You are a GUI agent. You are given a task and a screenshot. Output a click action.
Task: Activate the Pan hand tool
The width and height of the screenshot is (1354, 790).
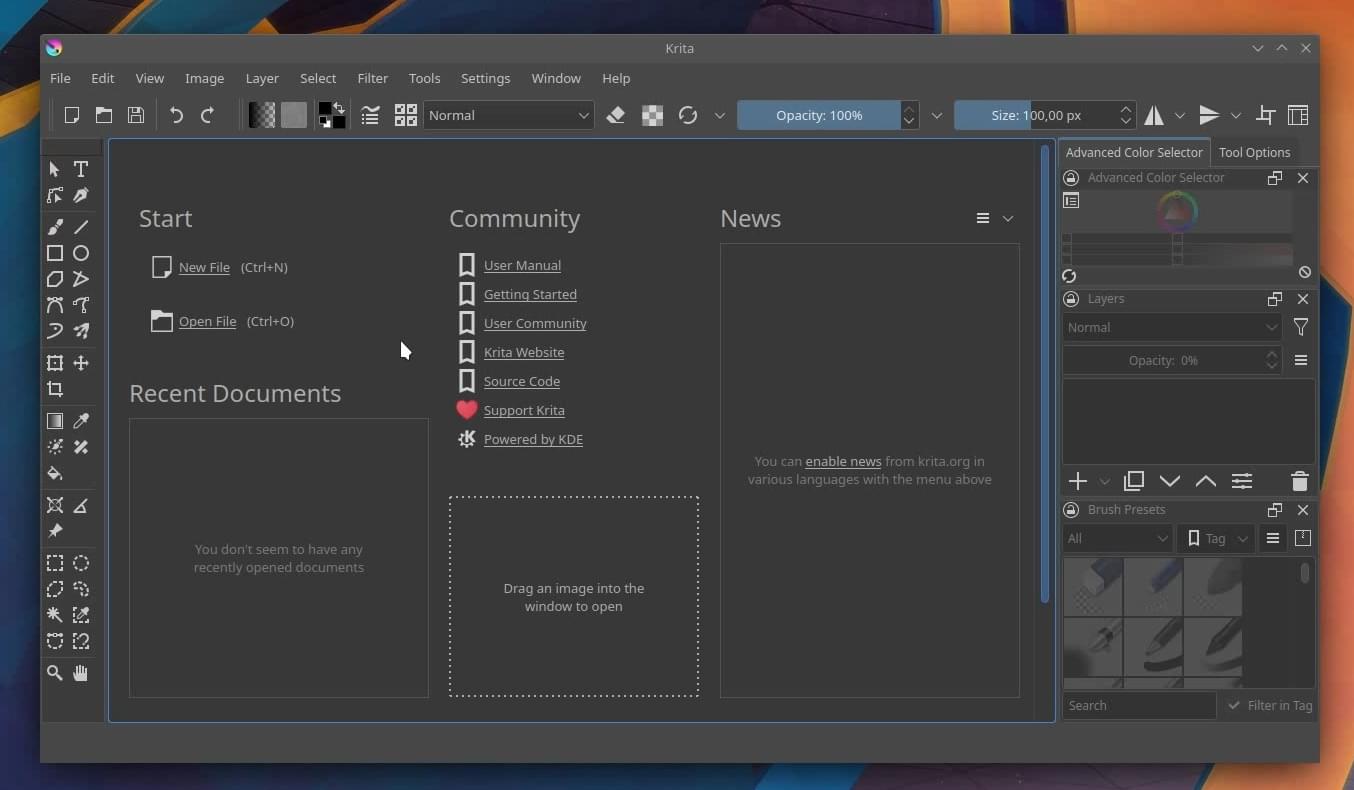81,673
